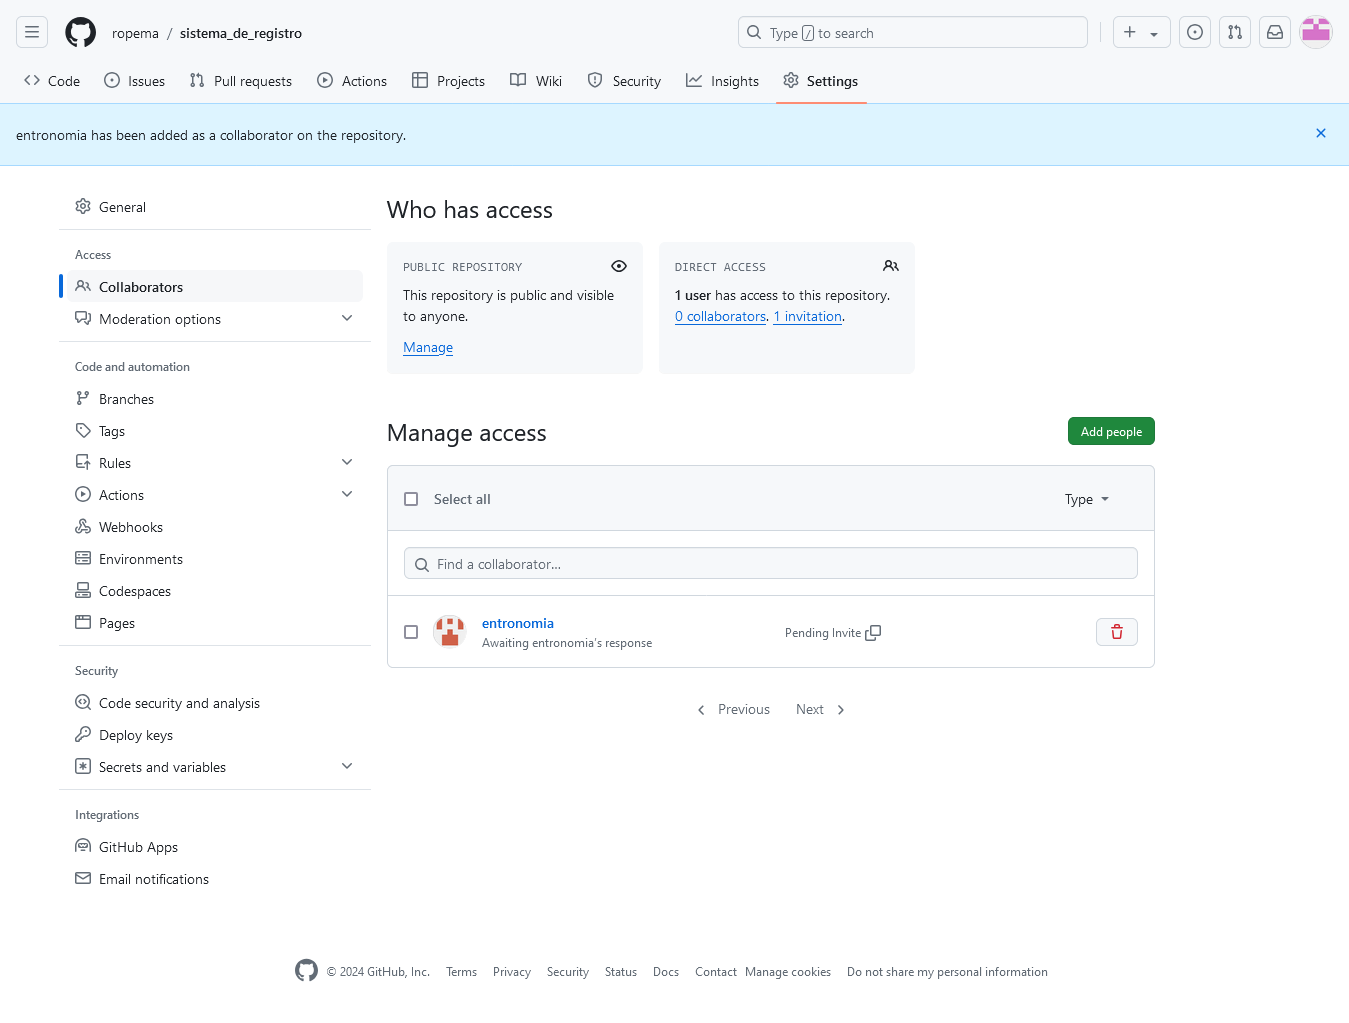Go to Next page of collaborators
This screenshot has width=1349, height=1023.
(x=821, y=709)
